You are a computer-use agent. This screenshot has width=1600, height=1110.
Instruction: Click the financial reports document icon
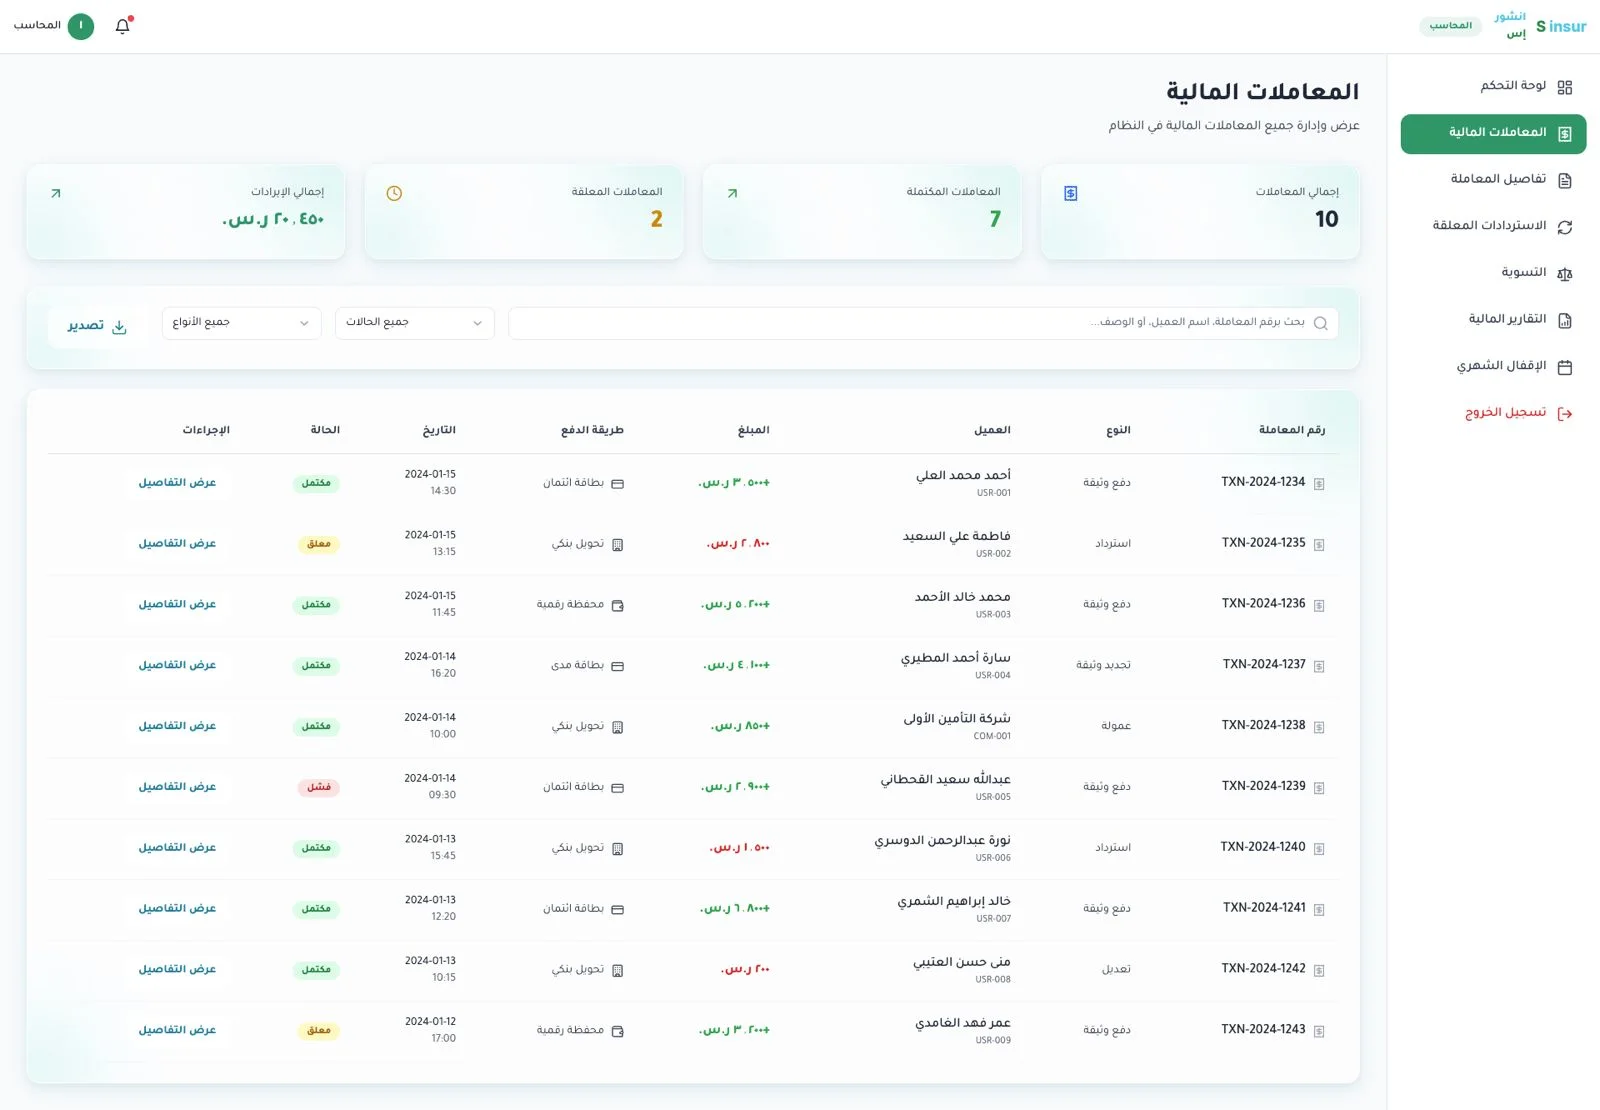pos(1565,320)
